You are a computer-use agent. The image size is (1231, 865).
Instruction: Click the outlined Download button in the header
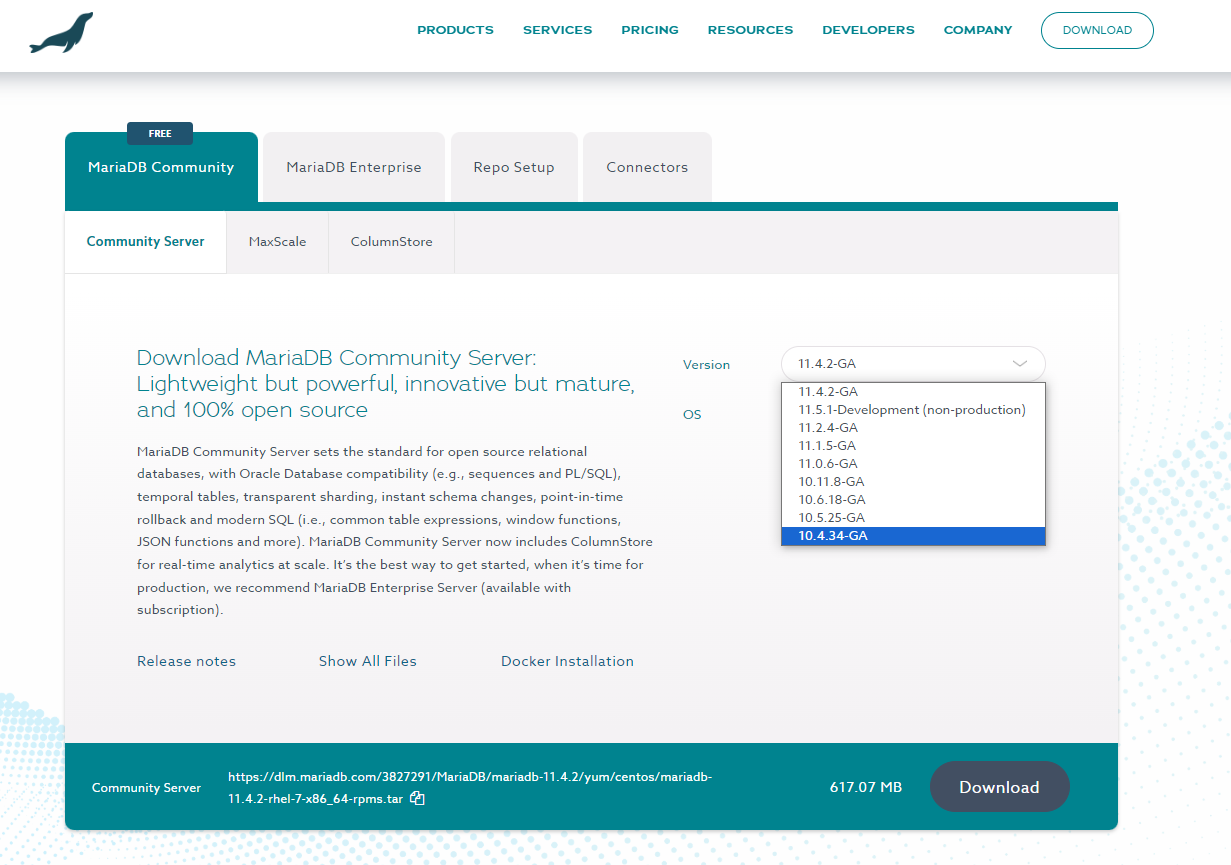1097,30
